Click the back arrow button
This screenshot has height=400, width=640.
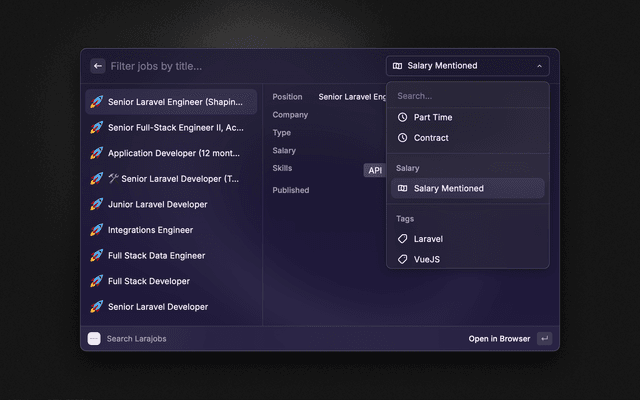[x=98, y=66]
